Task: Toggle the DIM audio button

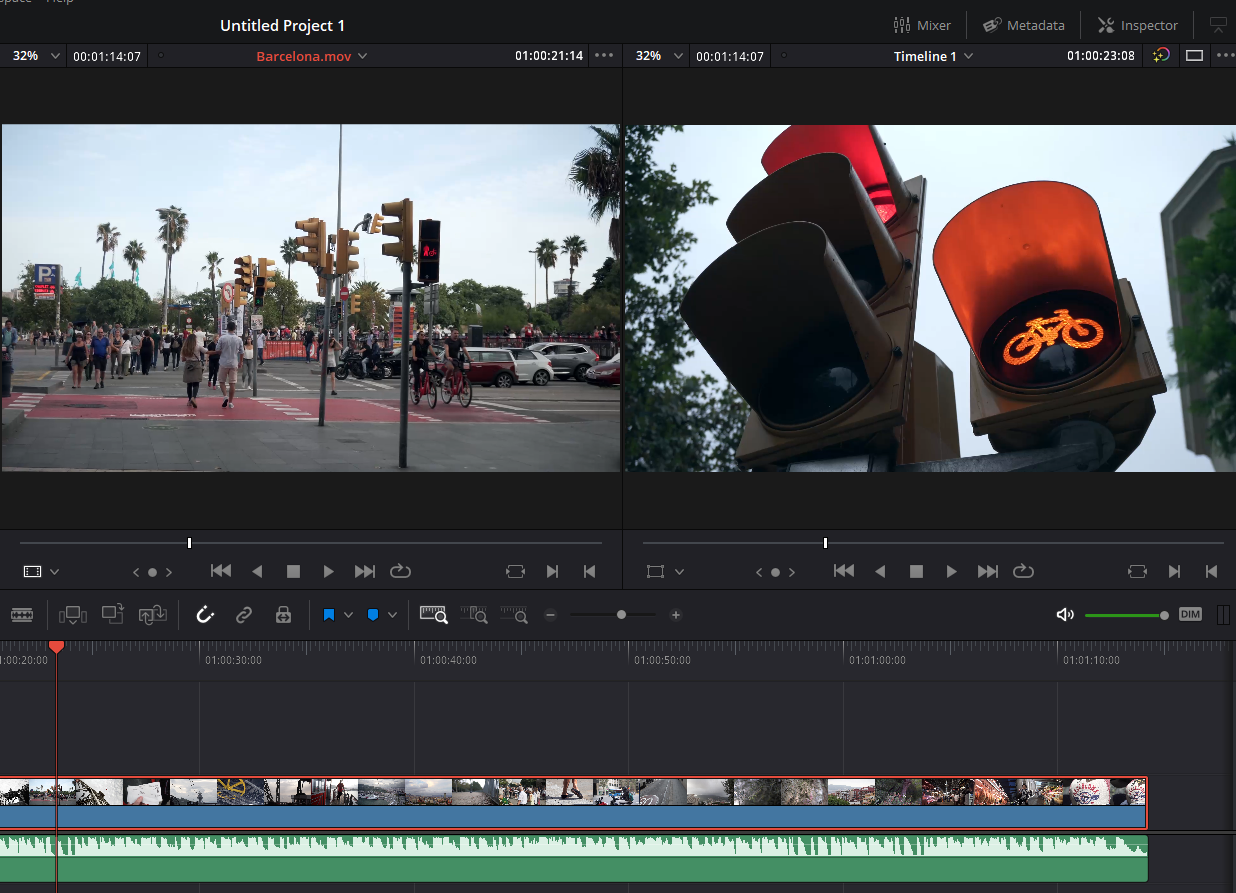Action: click(x=1190, y=614)
